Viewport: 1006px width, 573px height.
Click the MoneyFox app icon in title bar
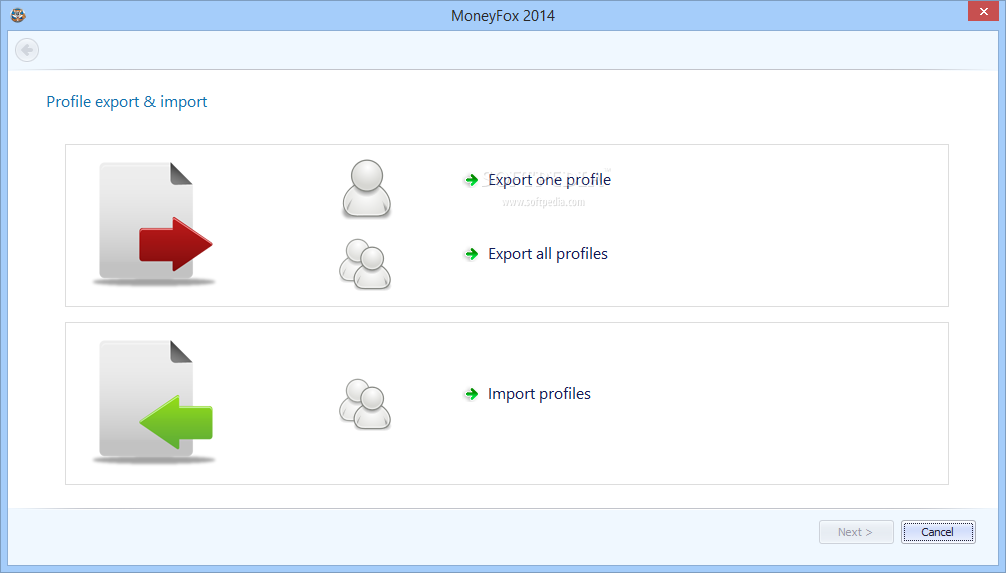18,15
